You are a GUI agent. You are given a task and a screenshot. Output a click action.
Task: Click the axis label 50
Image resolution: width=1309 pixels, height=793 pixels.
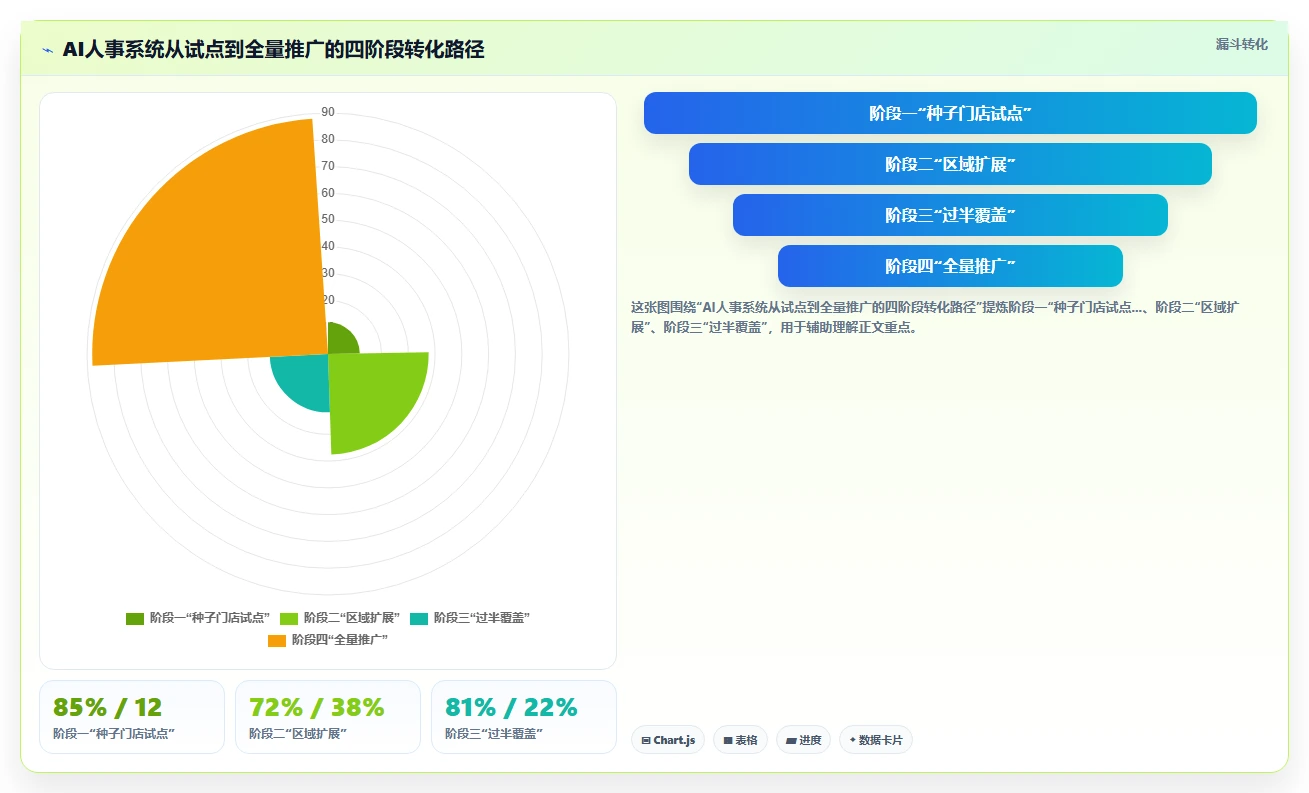pyautogui.click(x=328, y=219)
